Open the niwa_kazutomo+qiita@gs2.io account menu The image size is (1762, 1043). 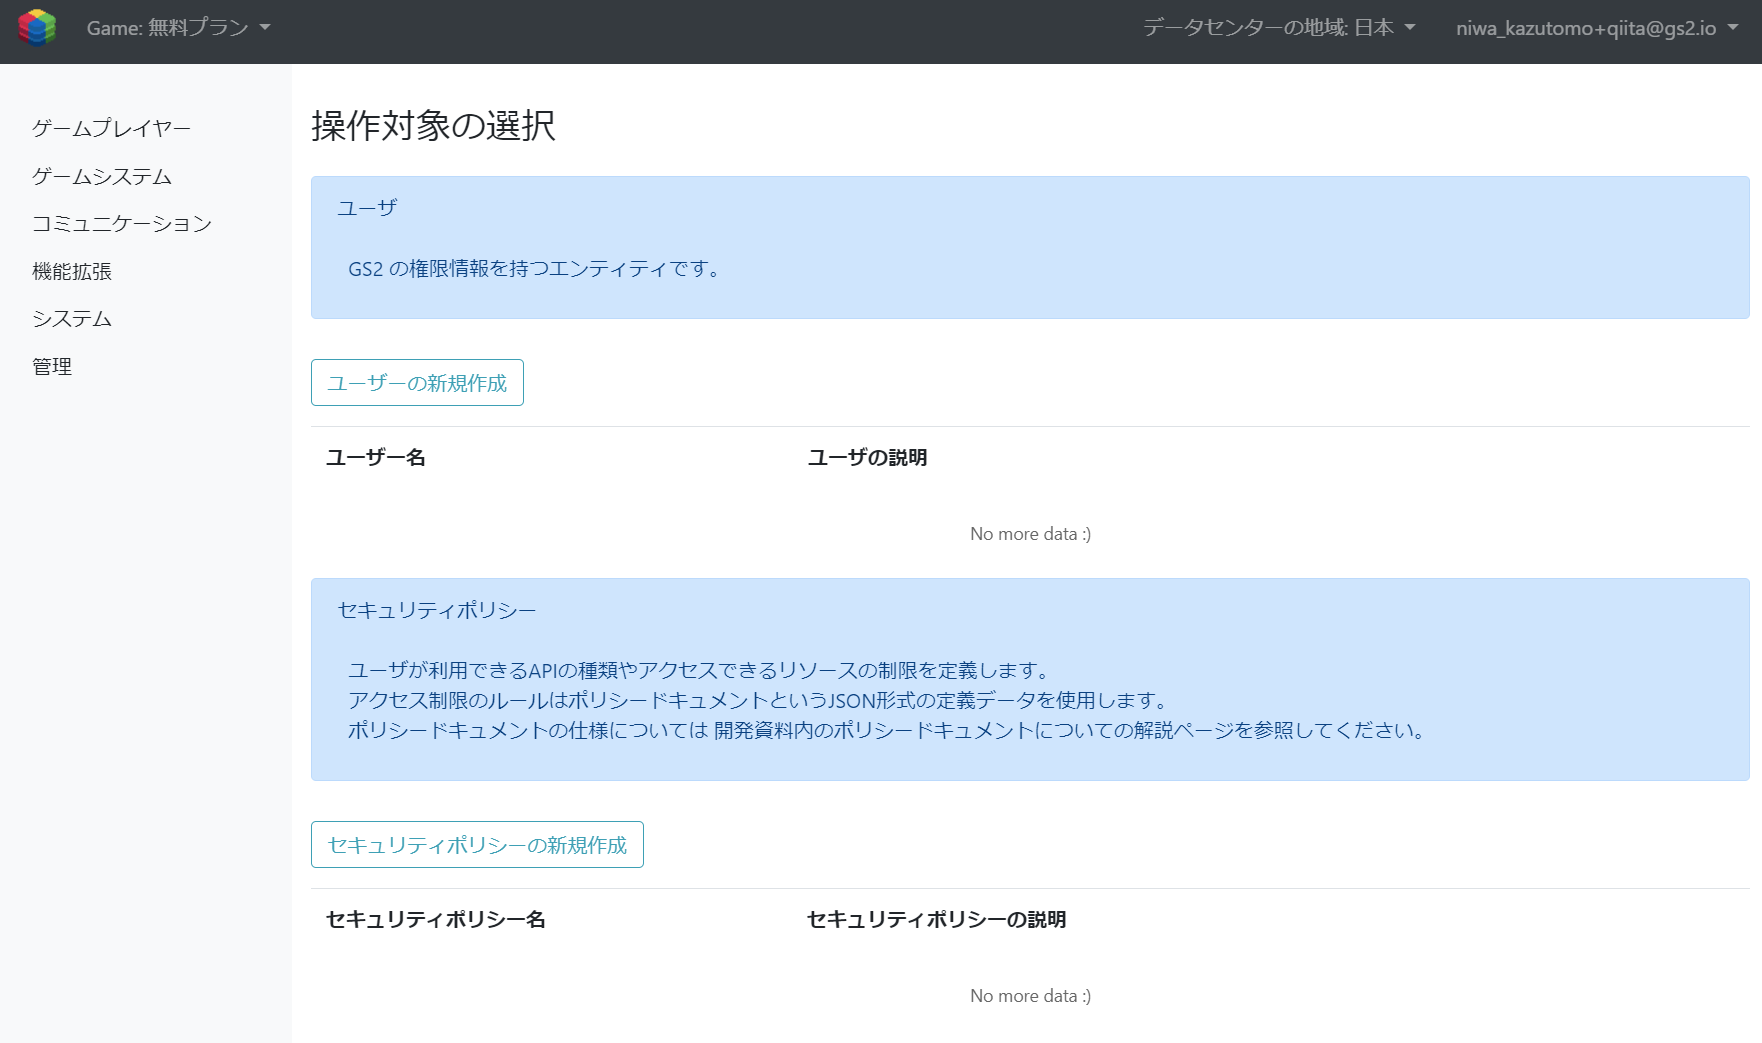click(1596, 28)
